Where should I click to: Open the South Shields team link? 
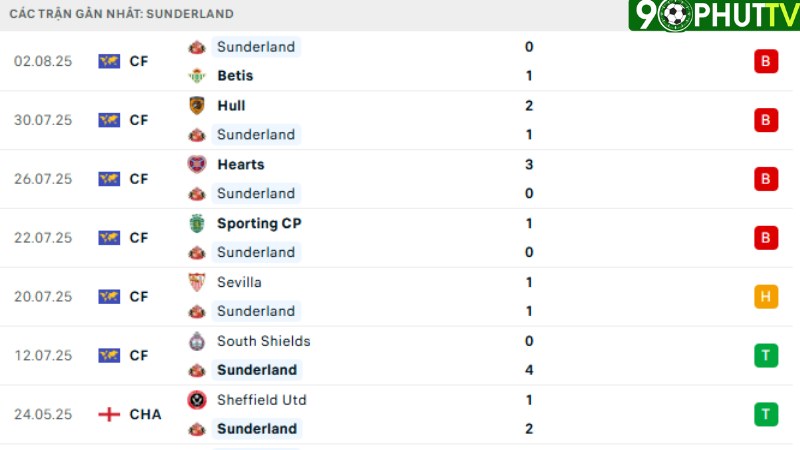pos(263,341)
